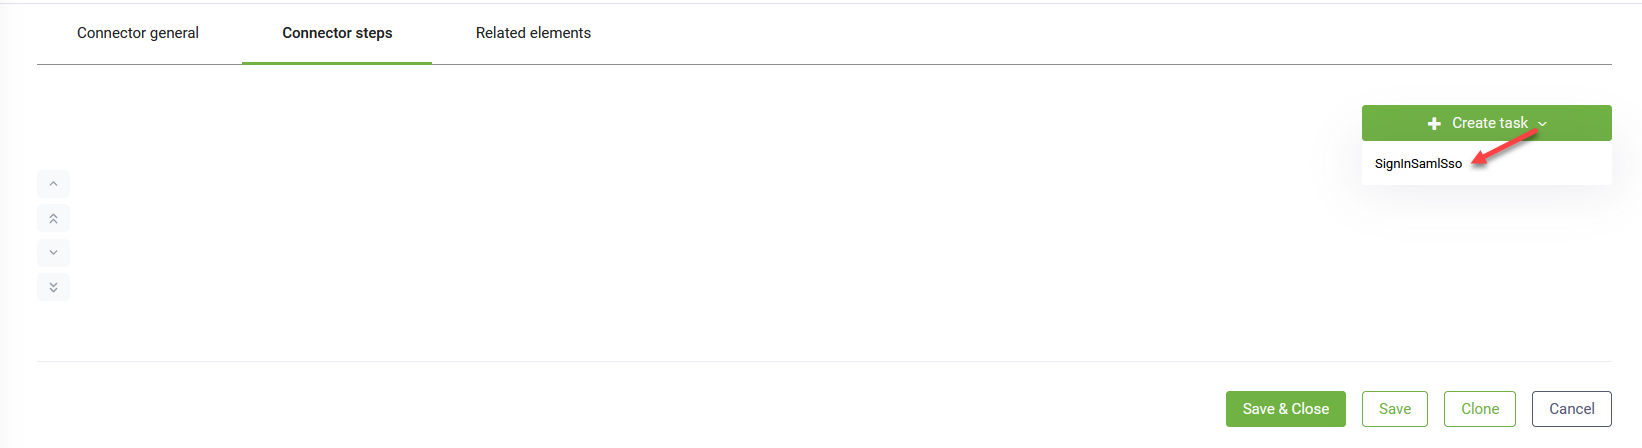Move selected step down one position

point(53,253)
